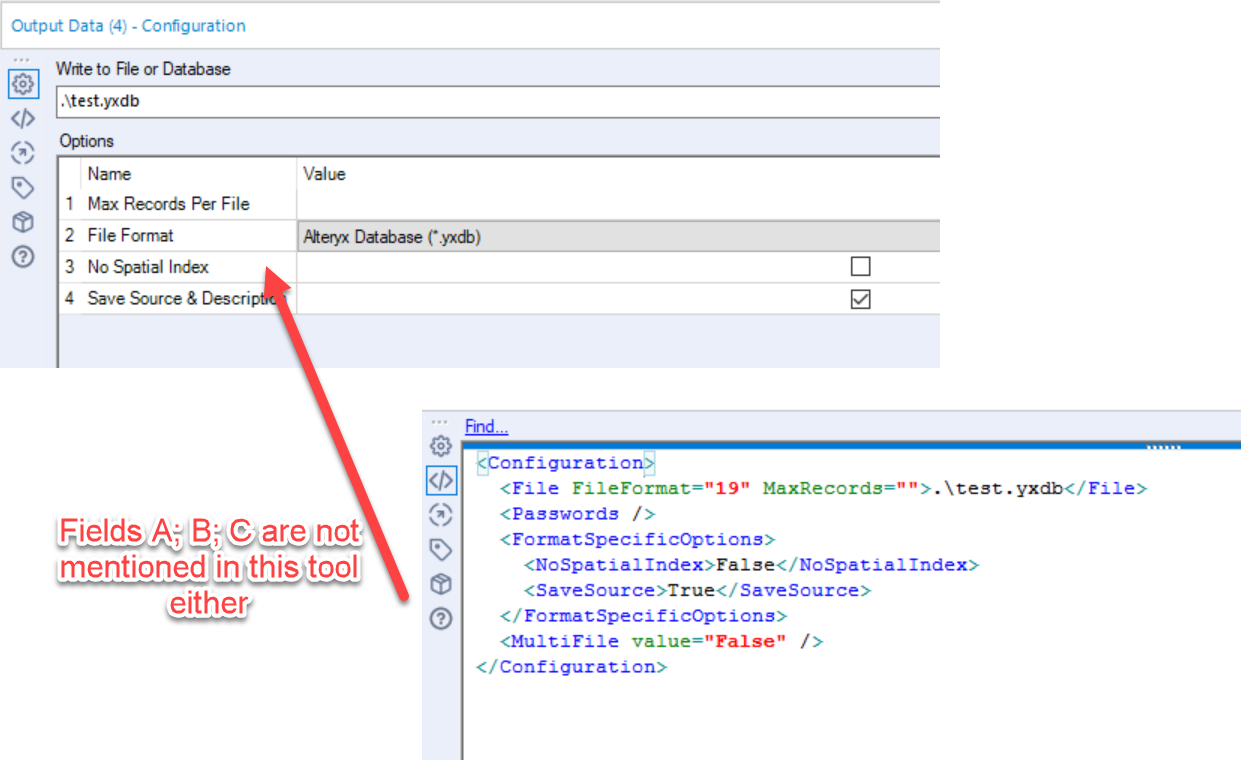Open the Configuration gear icon in Output Data panel
The image size is (1241, 760).
pos(23,84)
